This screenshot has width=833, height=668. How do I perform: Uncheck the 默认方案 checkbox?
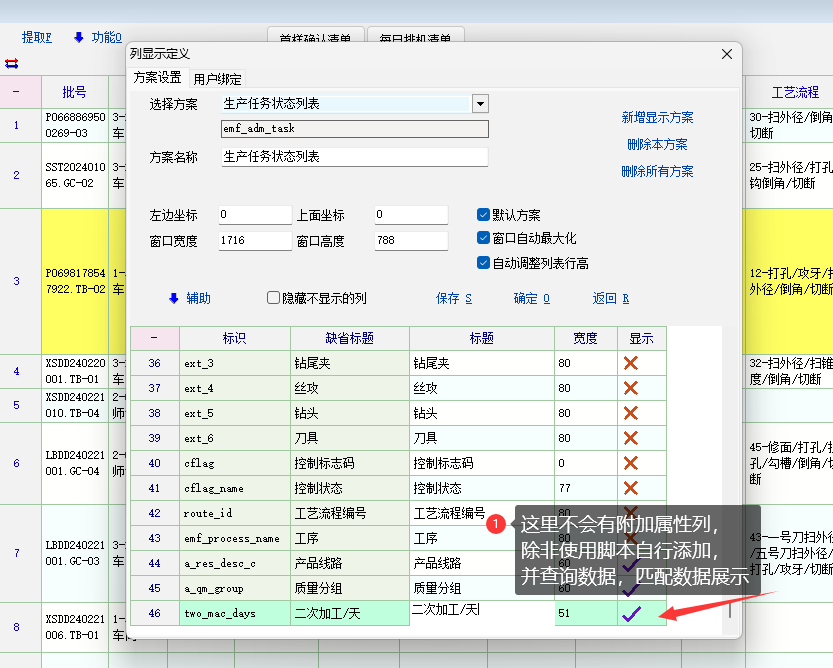tap(484, 215)
